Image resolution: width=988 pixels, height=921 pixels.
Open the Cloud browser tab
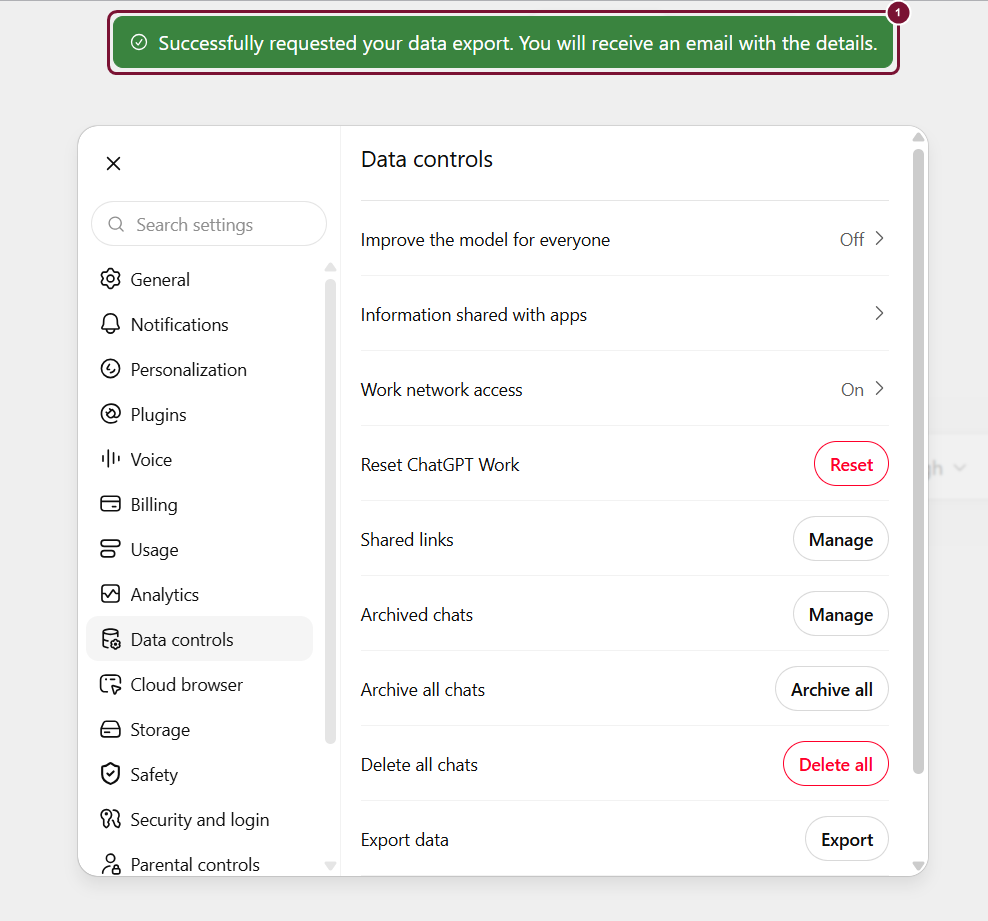pyautogui.click(x=199, y=684)
